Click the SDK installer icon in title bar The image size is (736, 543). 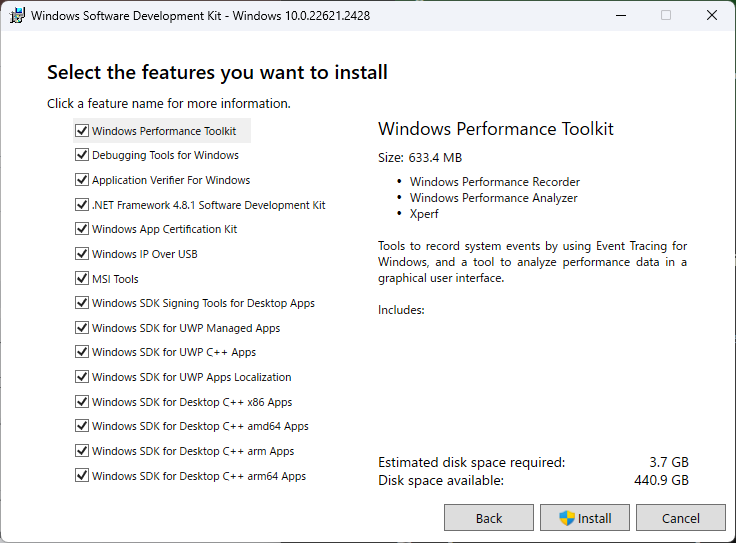tap(17, 15)
